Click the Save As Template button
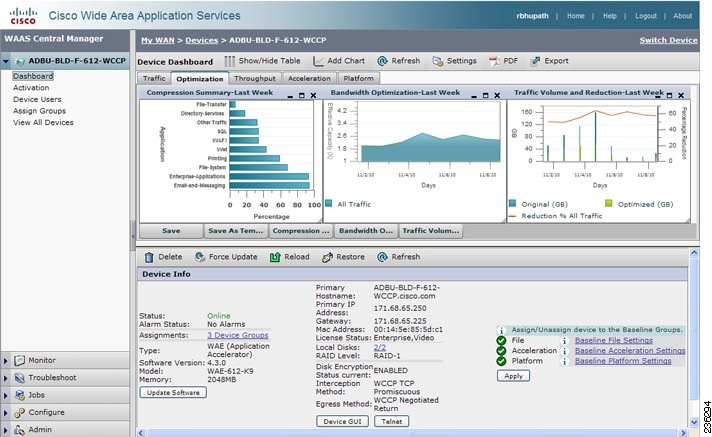The height and width of the screenshot is (437, 712). pos(236,231)
